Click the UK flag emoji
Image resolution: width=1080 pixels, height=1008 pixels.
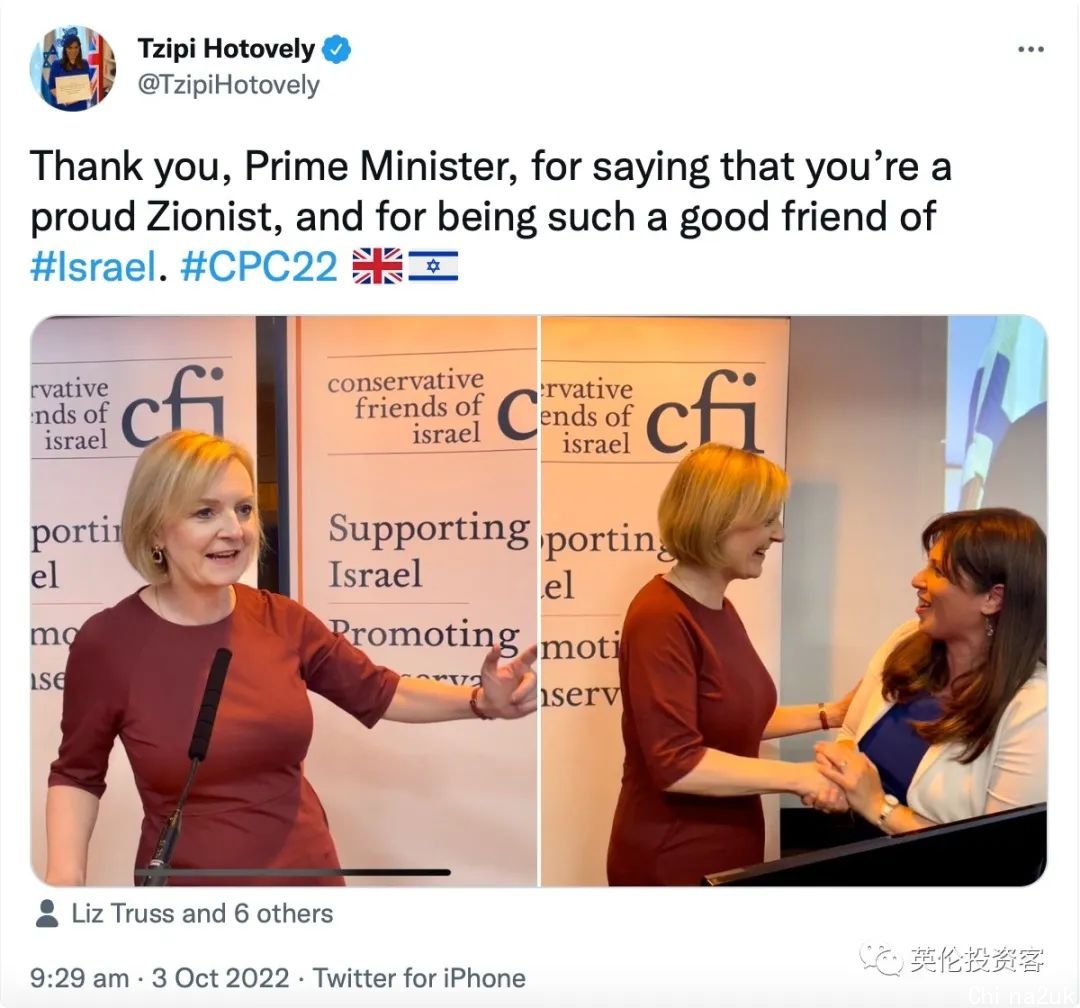[x=377, y=267]
